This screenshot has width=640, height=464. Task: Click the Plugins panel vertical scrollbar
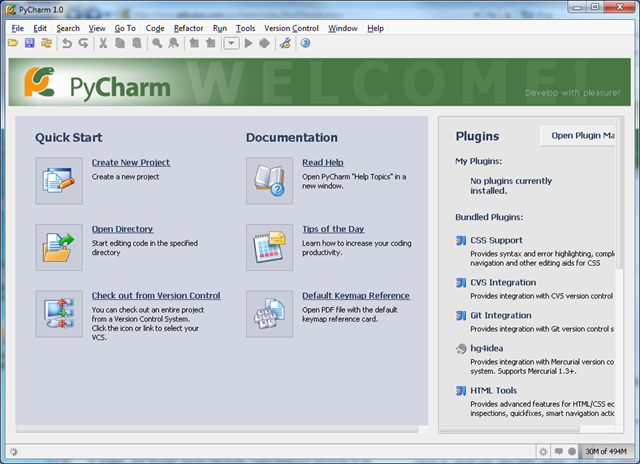pos(619,193)
